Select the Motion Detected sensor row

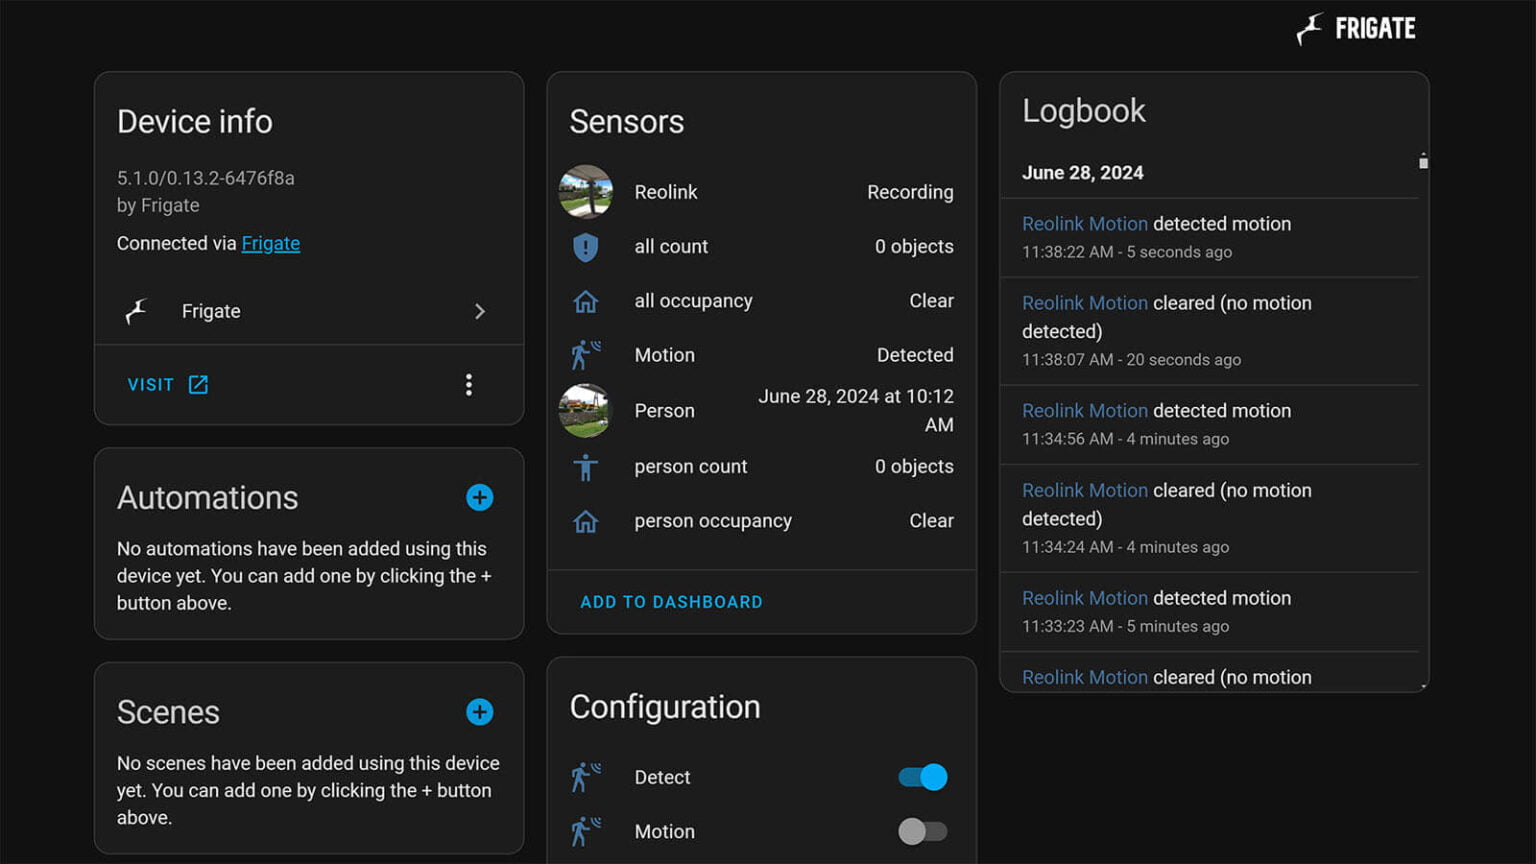pos(761,355)
